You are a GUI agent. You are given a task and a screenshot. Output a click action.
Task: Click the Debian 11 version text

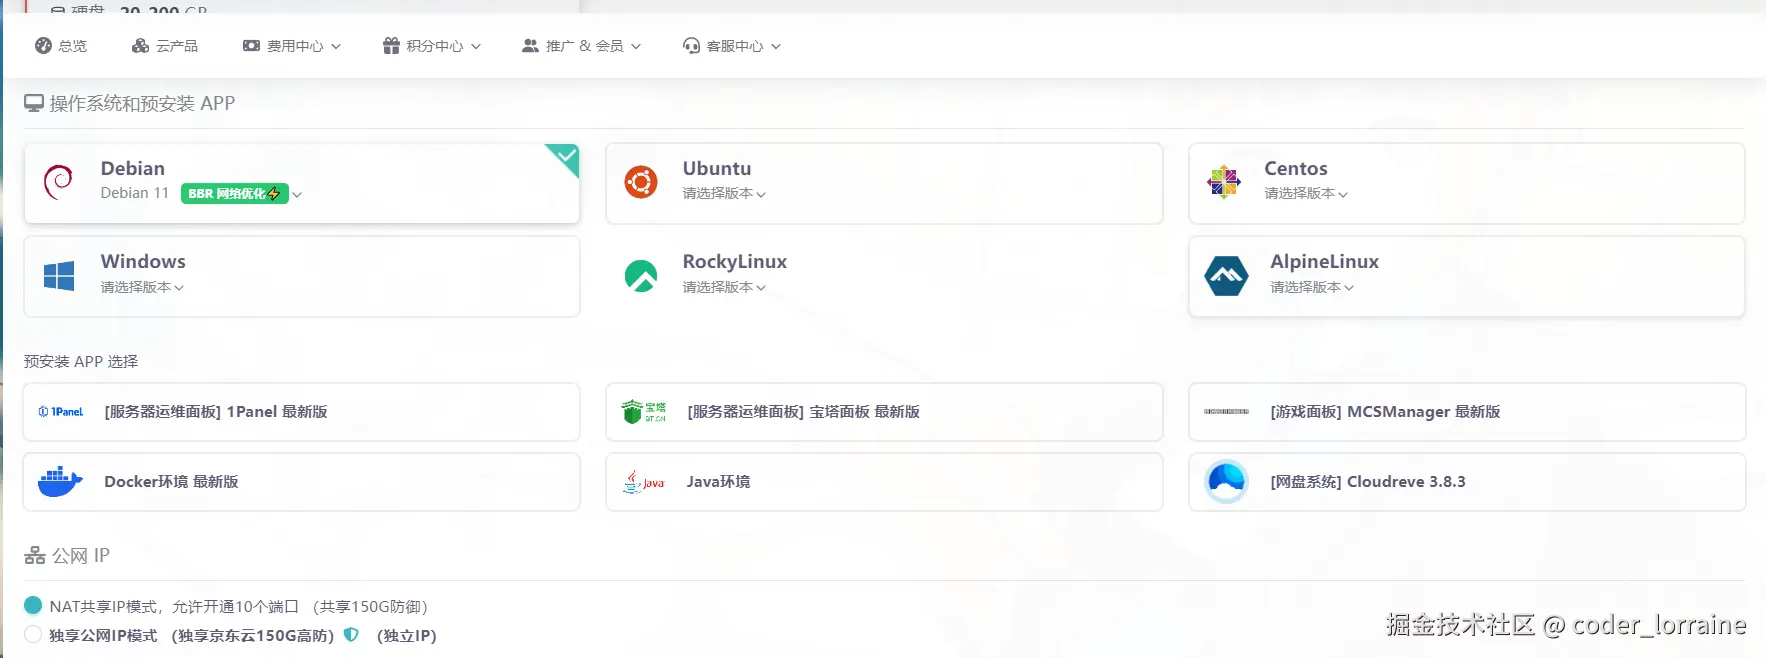pos(135,193)
